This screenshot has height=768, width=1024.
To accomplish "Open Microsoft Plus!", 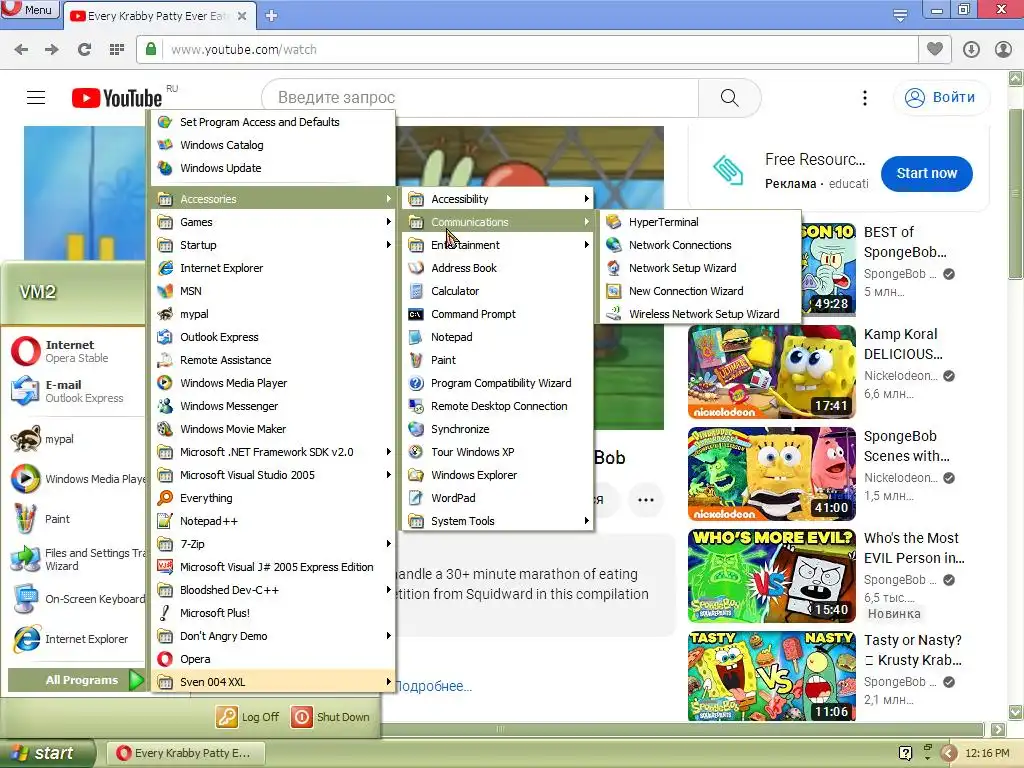I will click(x=273, y=613).
